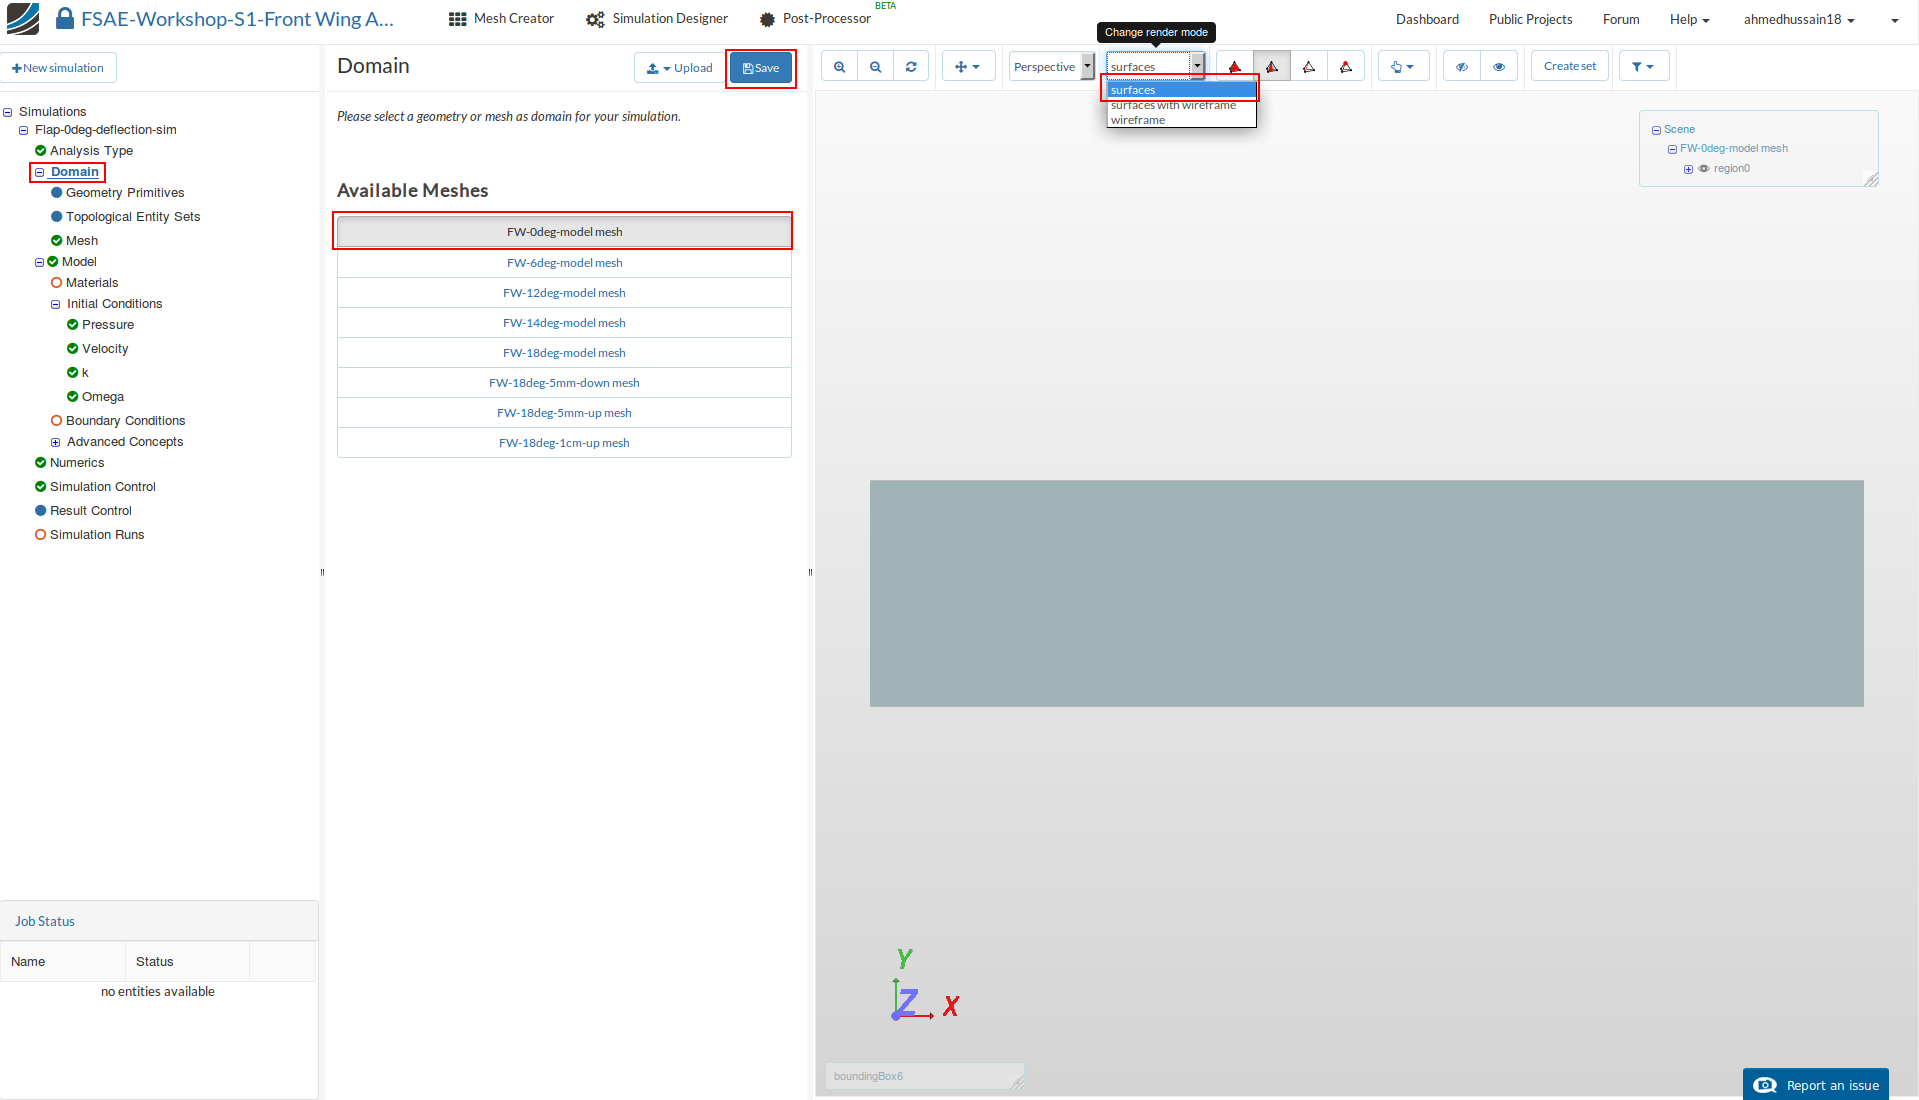Viewport: 1919px width, 1100px height.
Task: Open the Mesh tree item
Action: tap(82, 241)
